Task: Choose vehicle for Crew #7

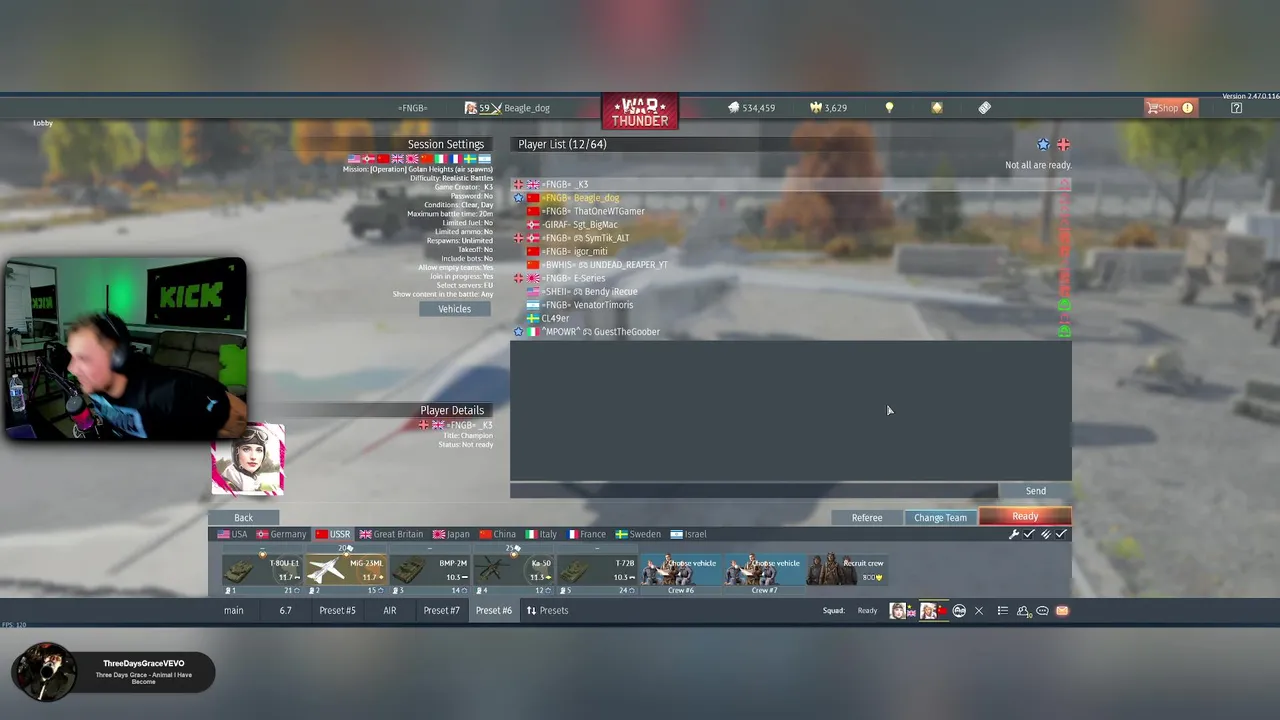Action: (x=765, y=571)
